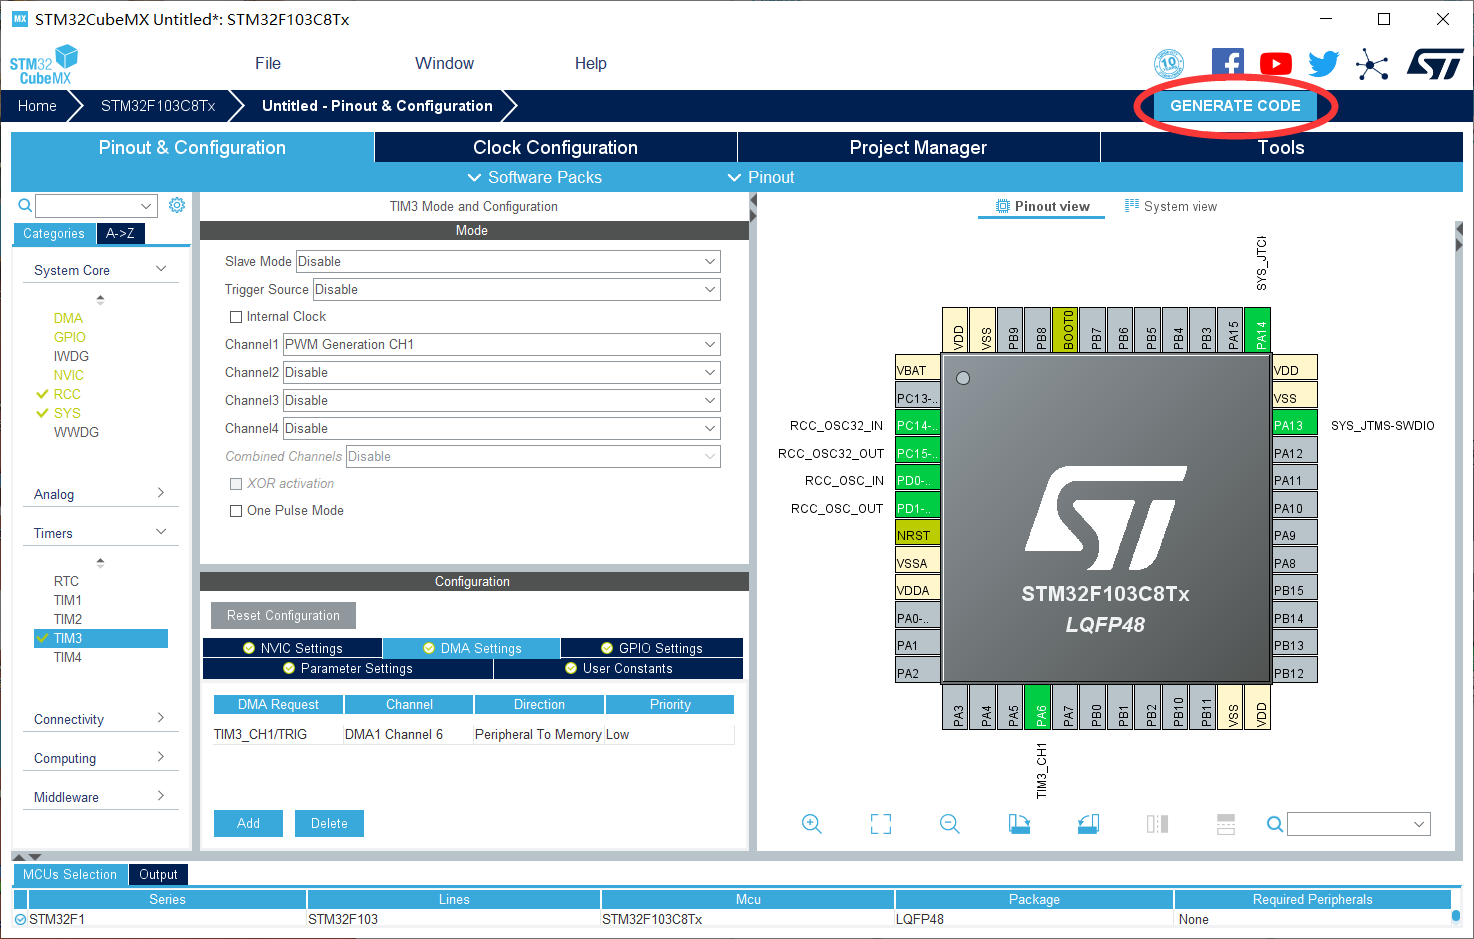The image size is (1474, 939).
Task: Open the Parameter Settings tab
Action: coord(347,668)
